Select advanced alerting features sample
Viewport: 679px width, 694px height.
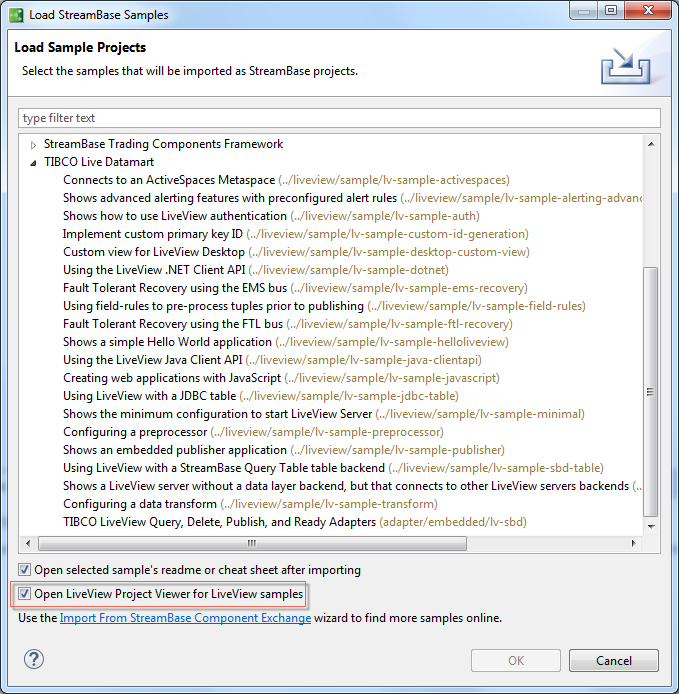[352, 198]
